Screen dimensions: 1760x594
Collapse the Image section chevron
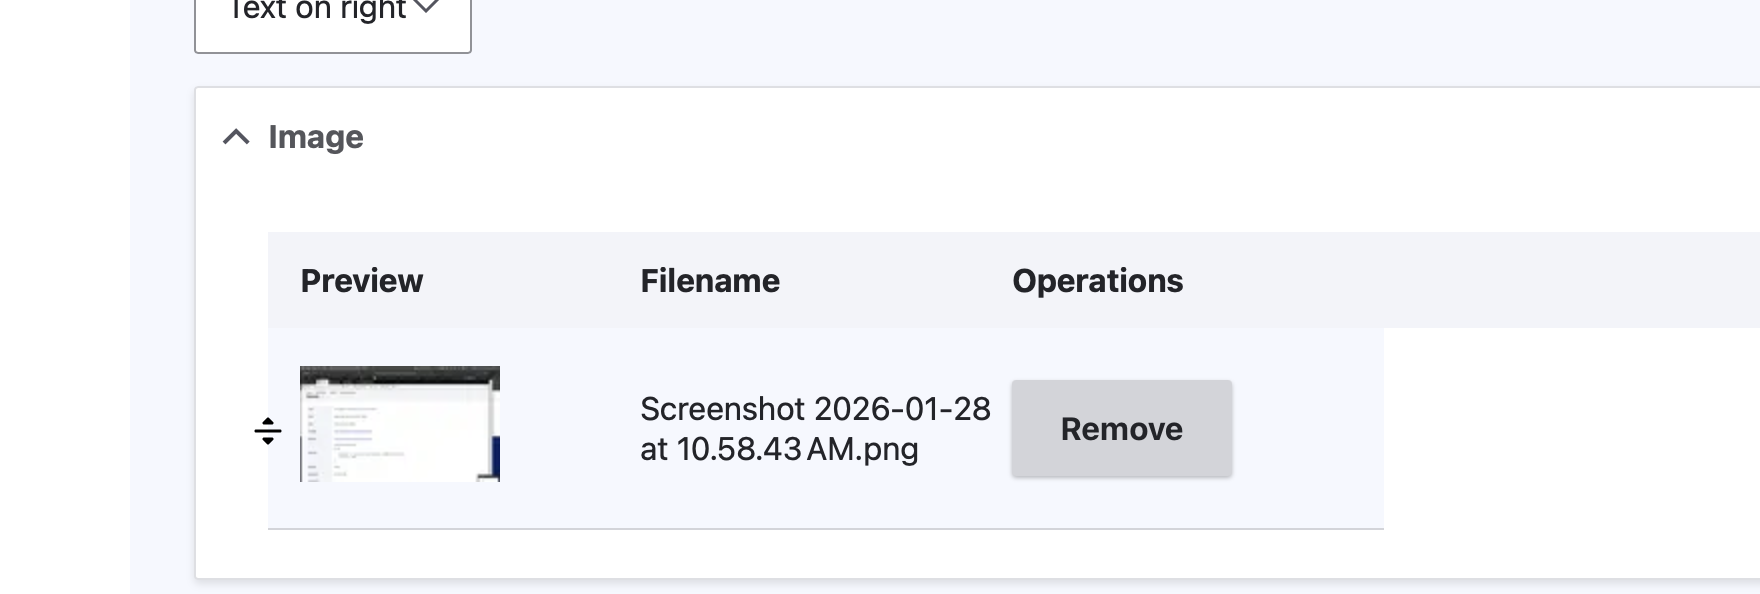tap(236, 137)
